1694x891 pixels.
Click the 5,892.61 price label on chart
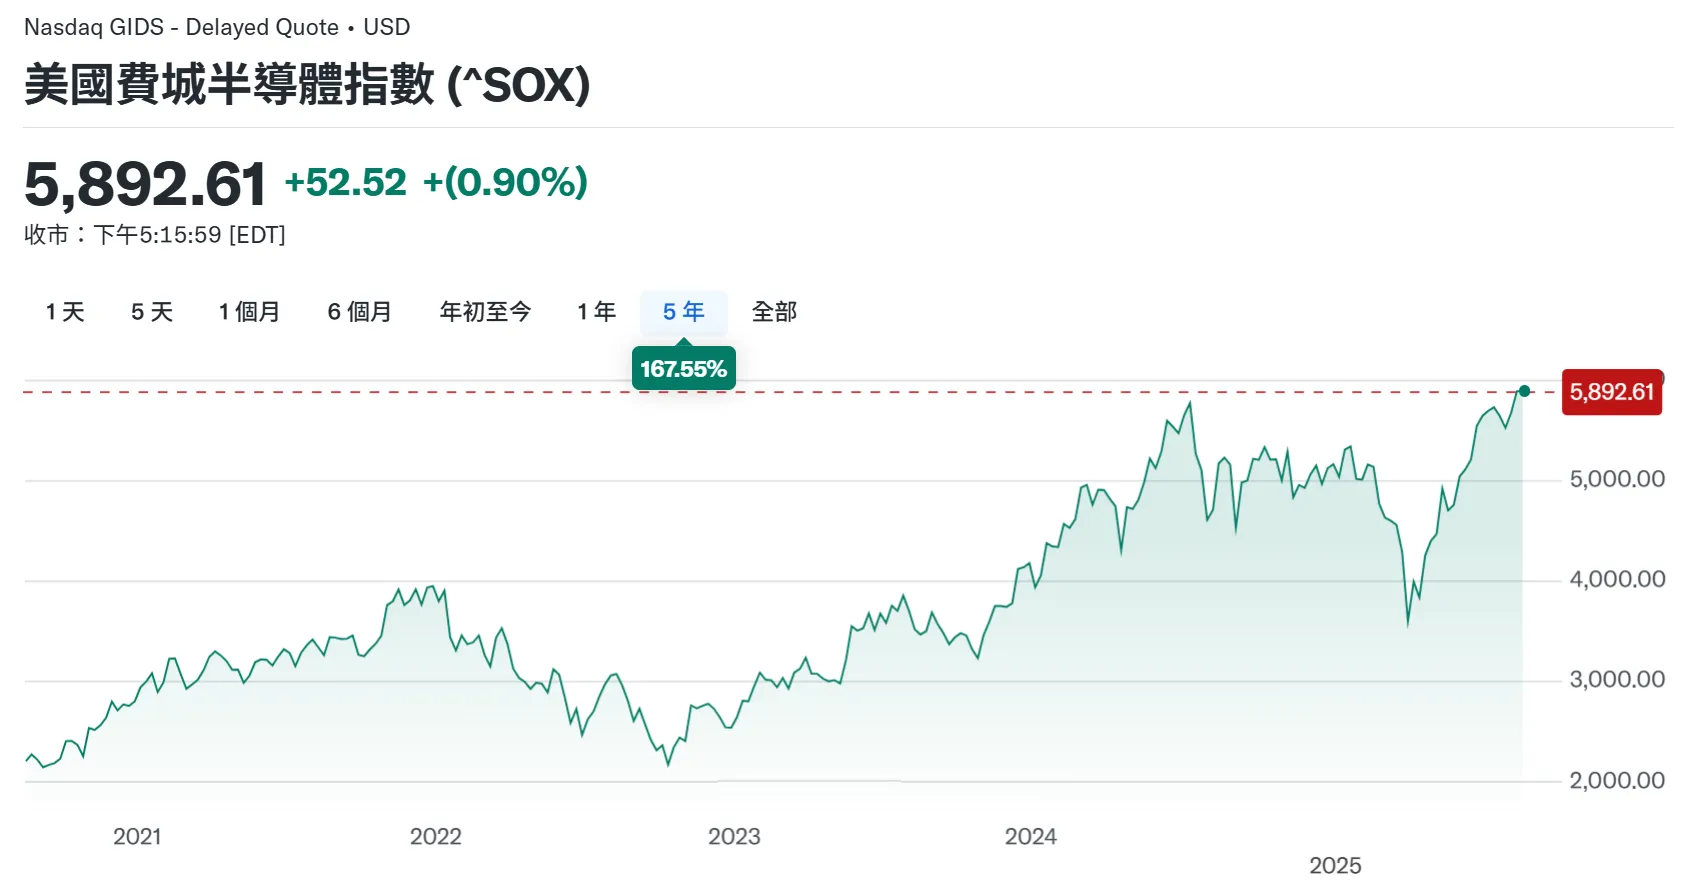pos(1611,392)
